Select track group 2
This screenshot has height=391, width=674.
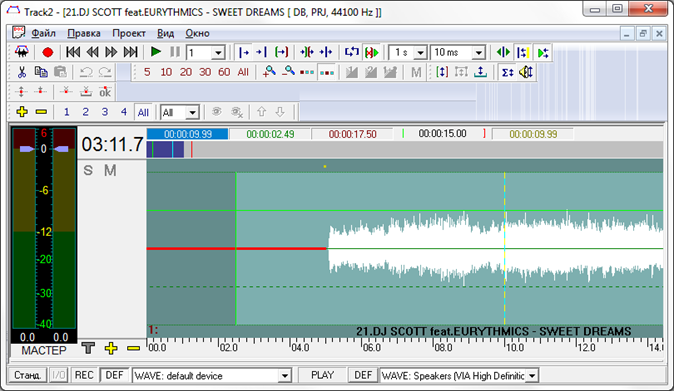pyautogui.click(x=86, y=112)
